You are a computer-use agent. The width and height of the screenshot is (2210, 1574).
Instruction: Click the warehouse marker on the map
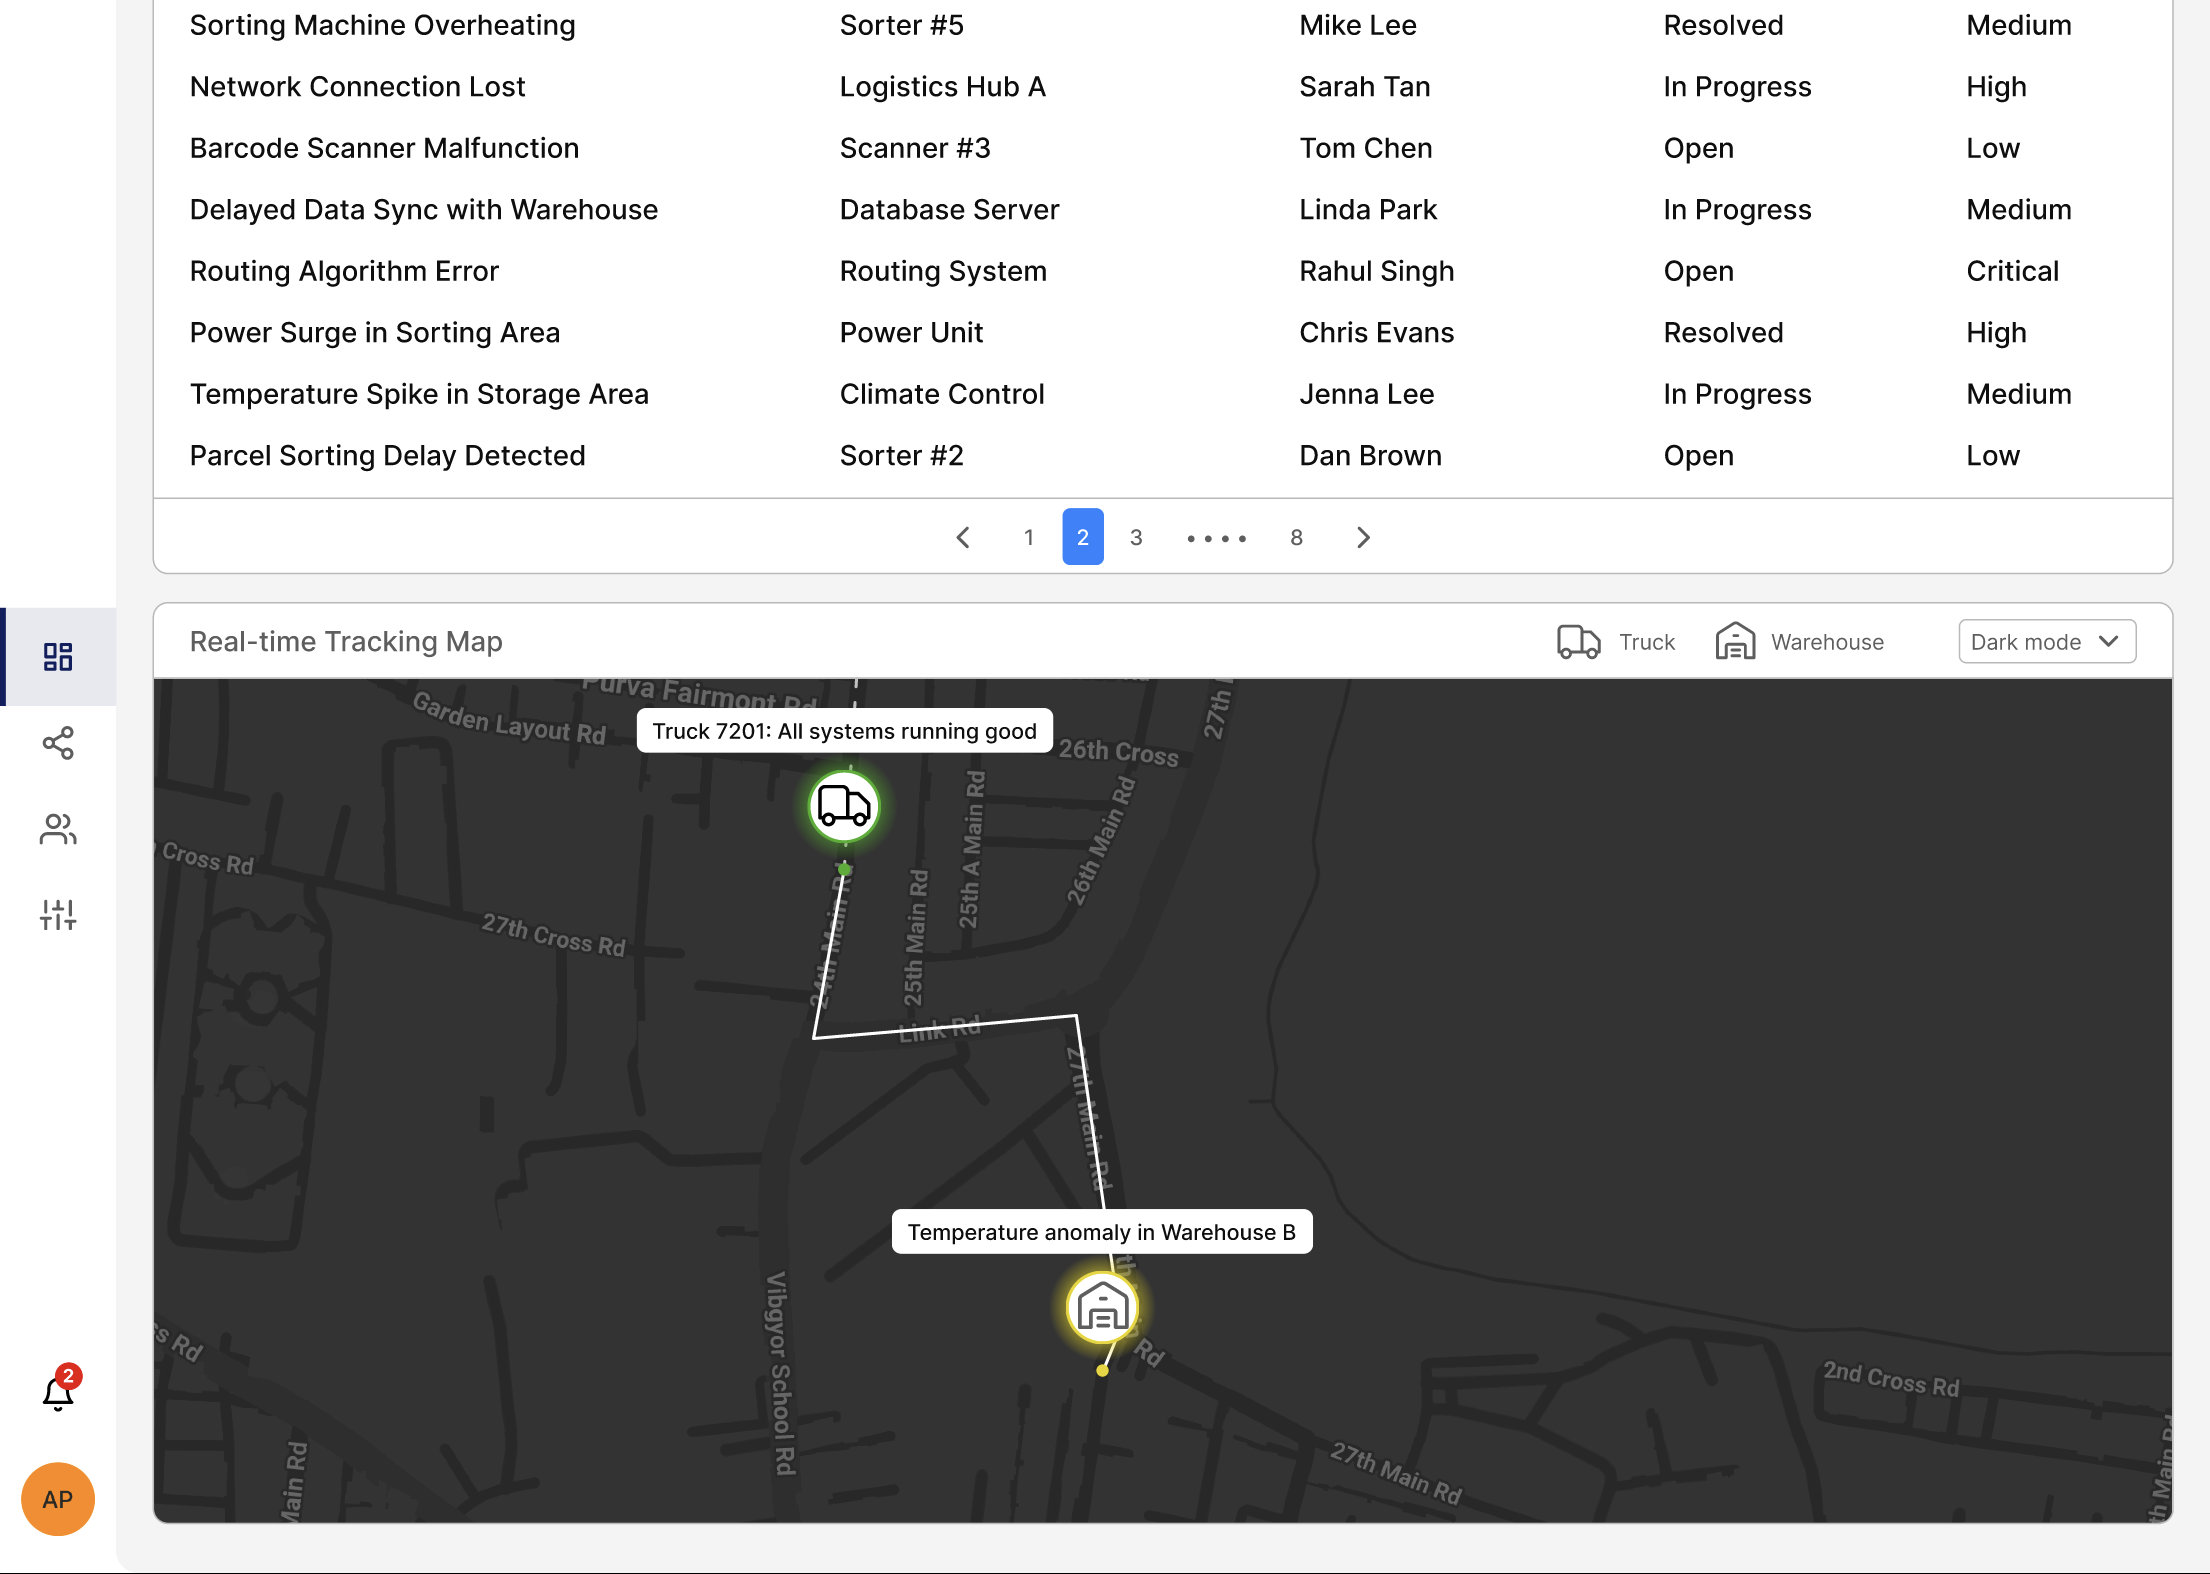(1102, 1308)
